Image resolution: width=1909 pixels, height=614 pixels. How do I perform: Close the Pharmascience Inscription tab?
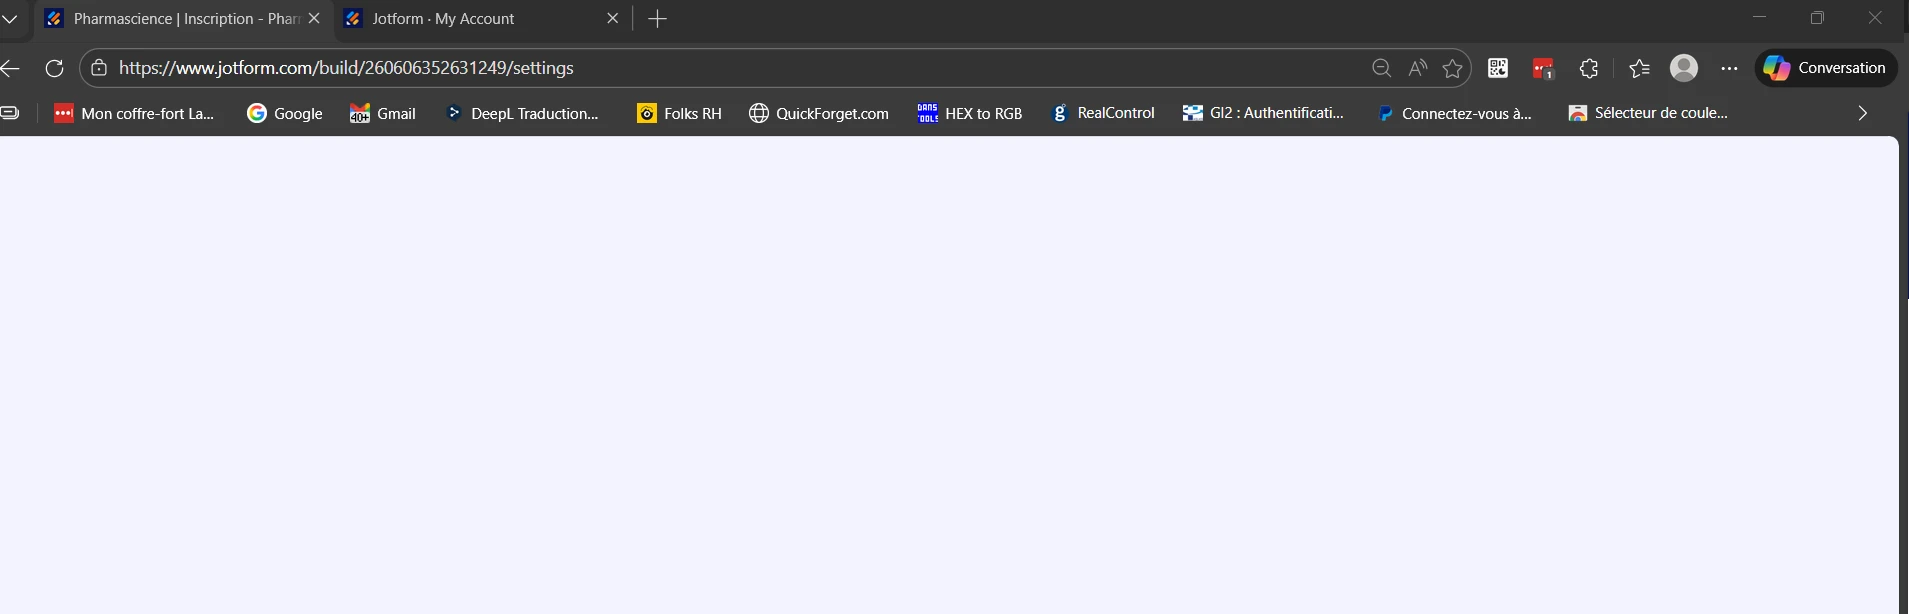click(x=314, y=18)
